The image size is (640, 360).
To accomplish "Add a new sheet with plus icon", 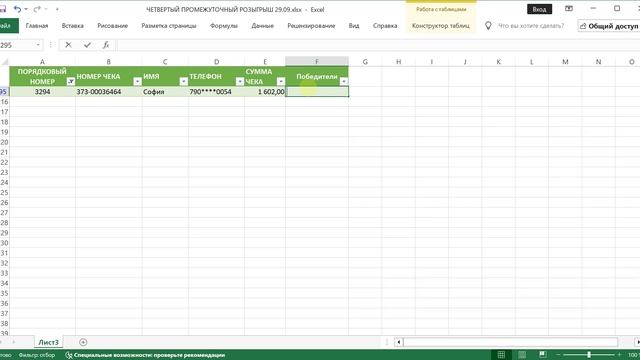I will [x=83, y=342].
